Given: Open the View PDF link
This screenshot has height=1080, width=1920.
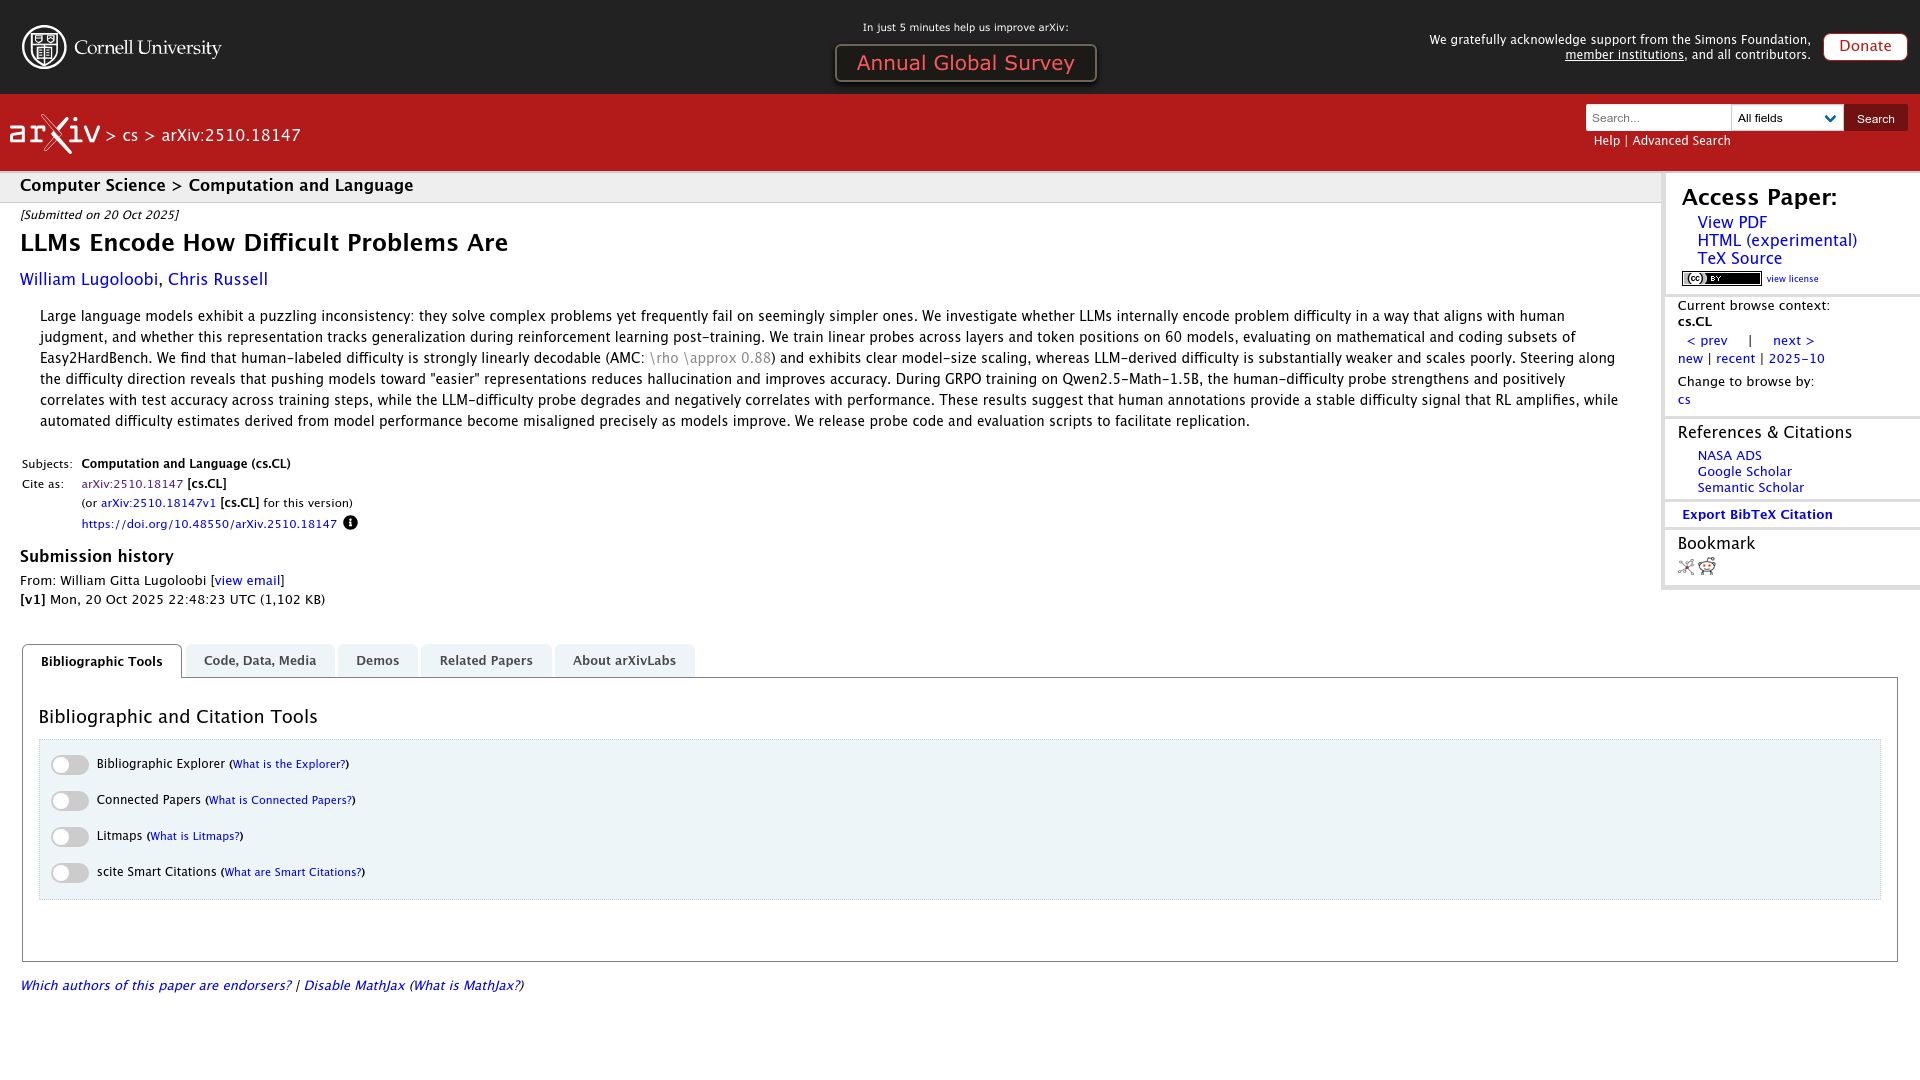Looking at the screenshot, I should pyautogui.click(x=1732, y=223).
